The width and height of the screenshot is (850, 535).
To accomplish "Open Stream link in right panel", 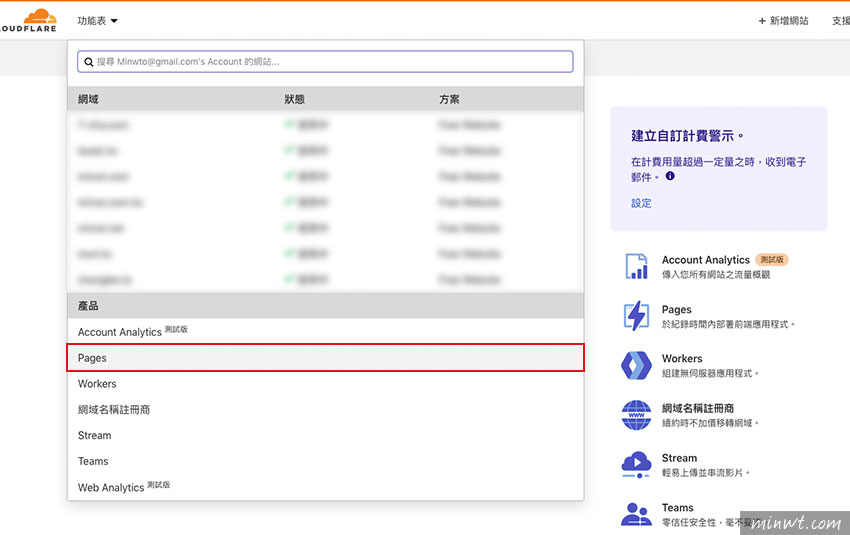I will click(679, 458).
